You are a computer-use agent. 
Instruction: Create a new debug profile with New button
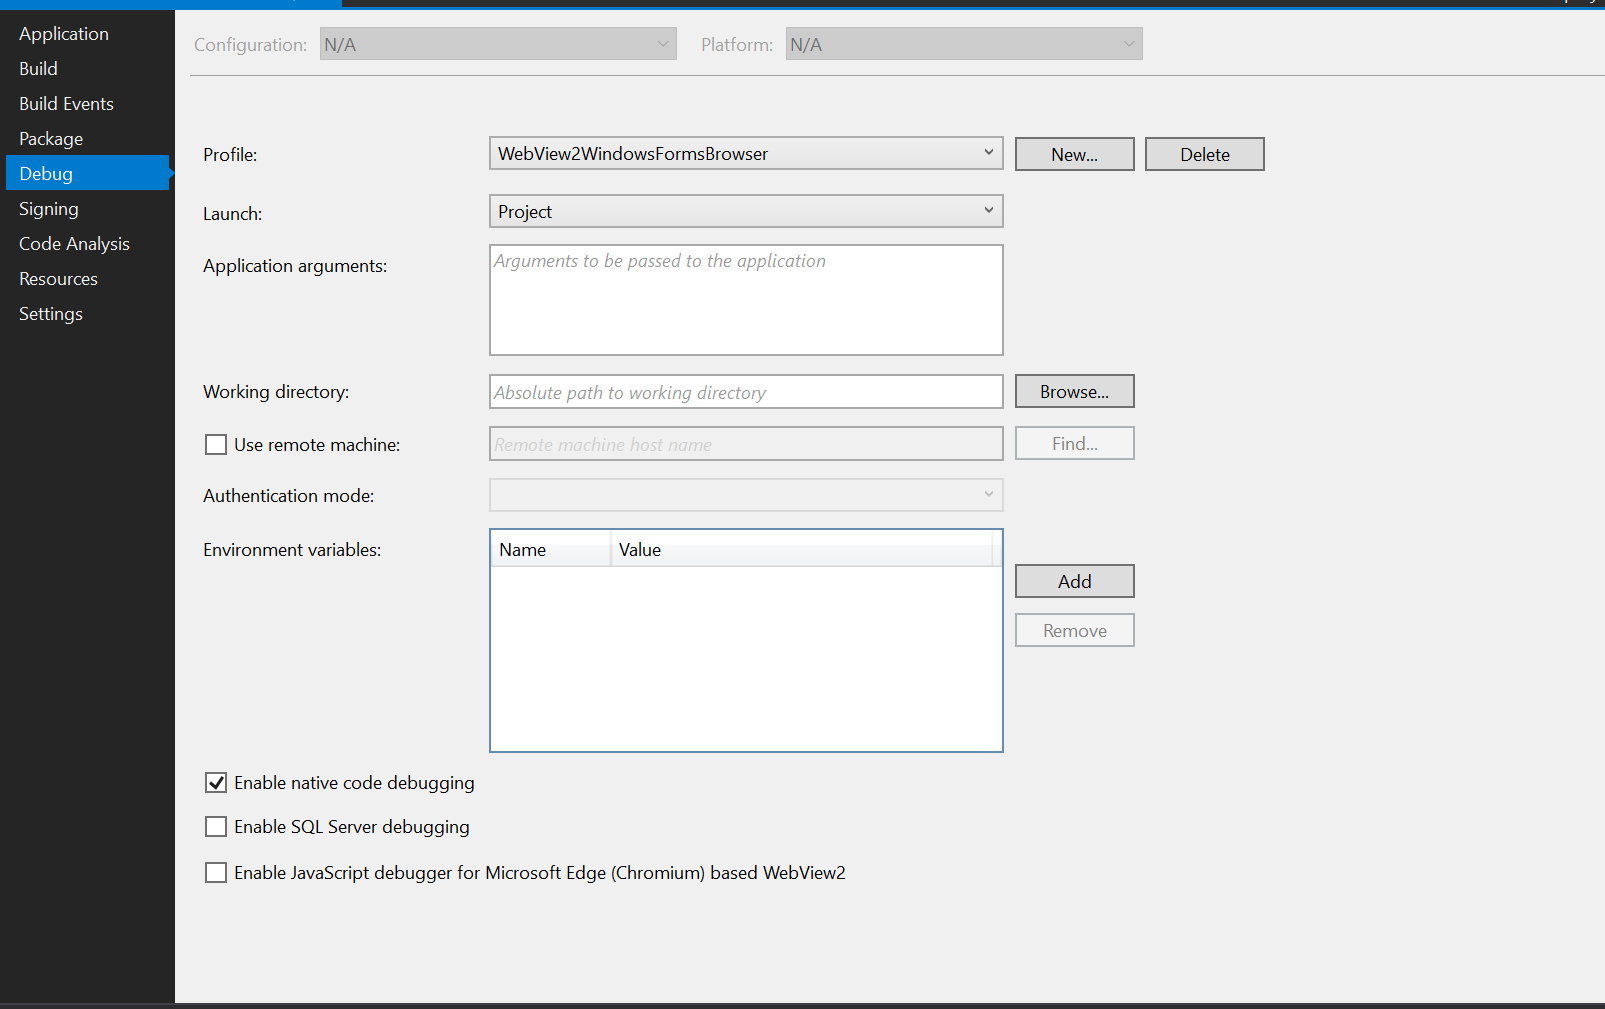click(1074, 153)
